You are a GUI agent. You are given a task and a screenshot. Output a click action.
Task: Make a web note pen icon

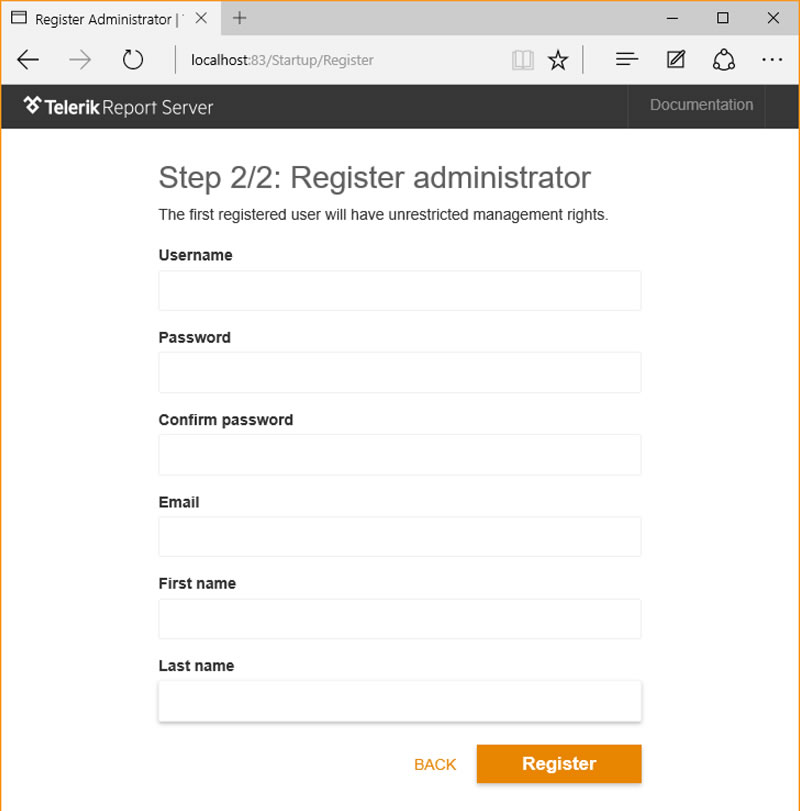(675, 59)
